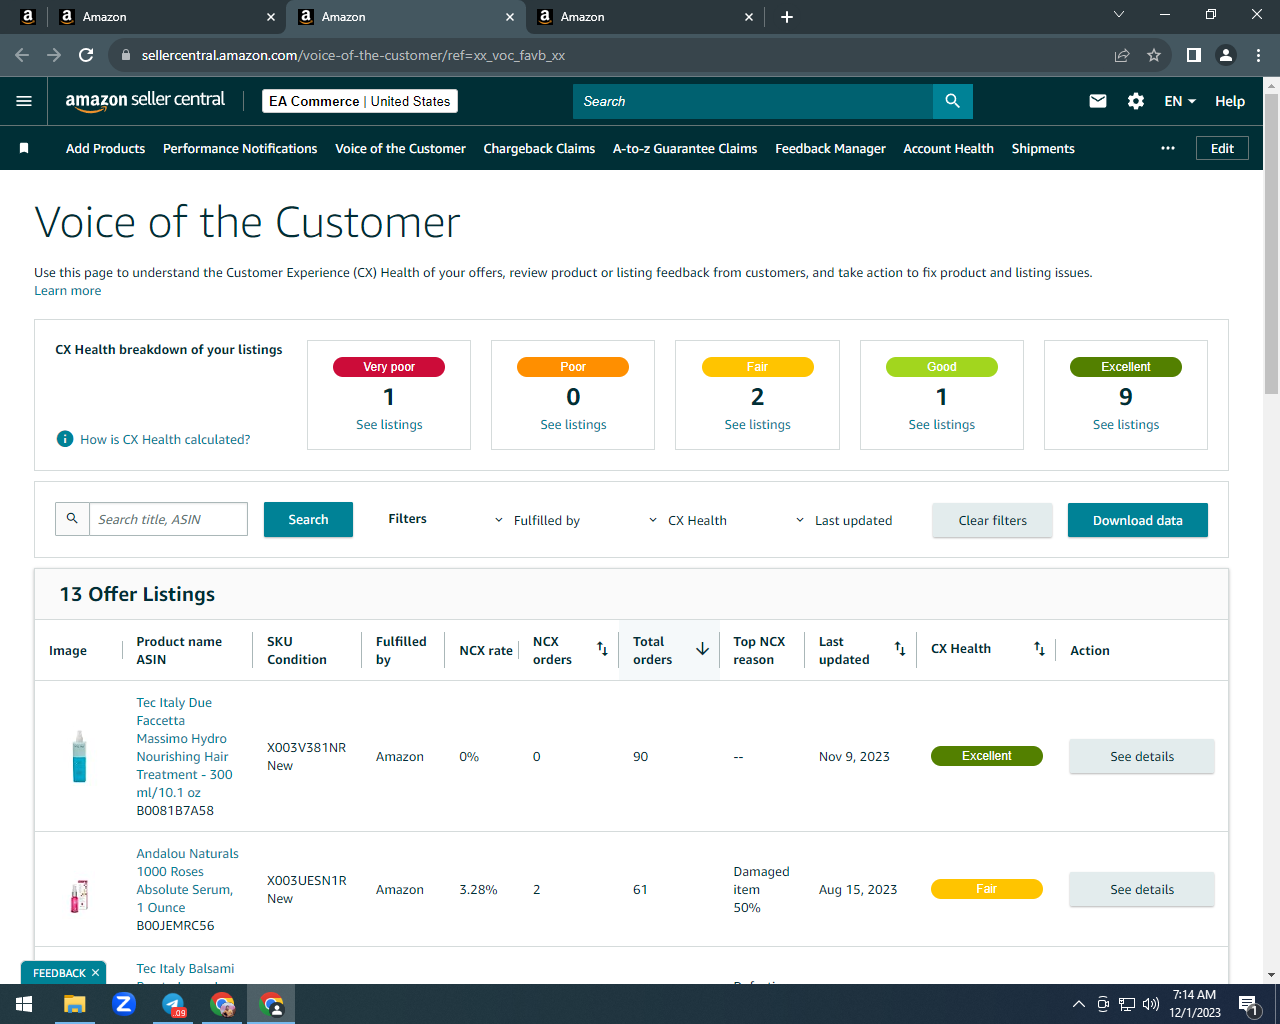
Task: Open Zoom from the taskbar
Action: pyautogui.click(x=124, y=1004)
